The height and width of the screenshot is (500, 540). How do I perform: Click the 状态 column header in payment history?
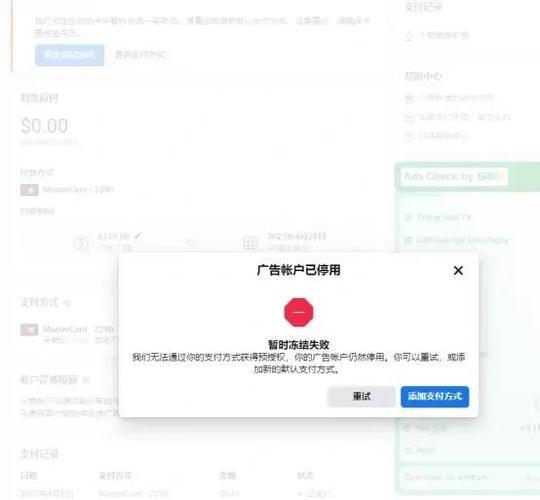(x=305, y=476)
